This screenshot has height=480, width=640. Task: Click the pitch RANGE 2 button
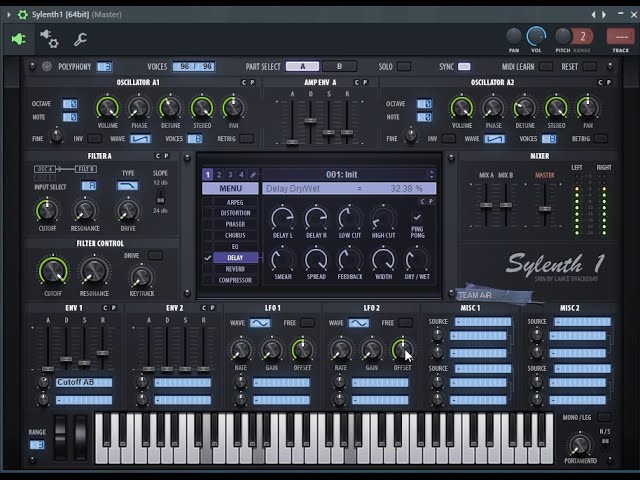click(x=582, y=37)
